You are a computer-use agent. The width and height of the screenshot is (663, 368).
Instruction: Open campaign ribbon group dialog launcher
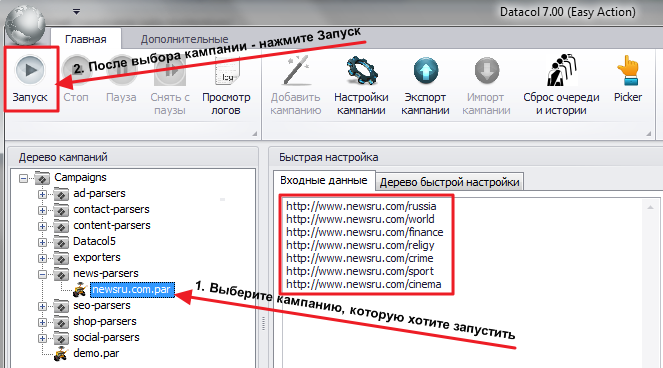point(649,134)
